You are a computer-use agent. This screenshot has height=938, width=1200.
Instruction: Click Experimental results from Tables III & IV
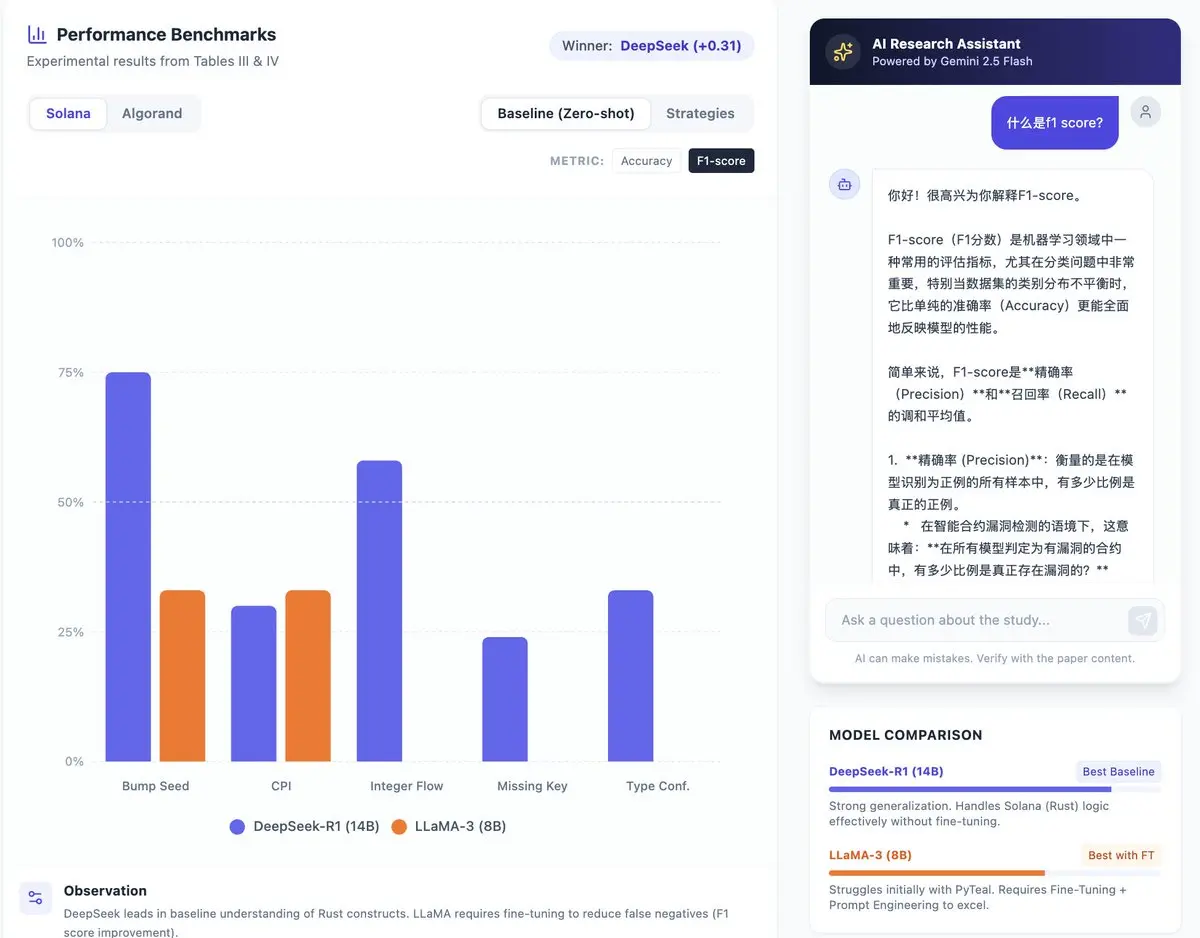[x=153, y=61]
